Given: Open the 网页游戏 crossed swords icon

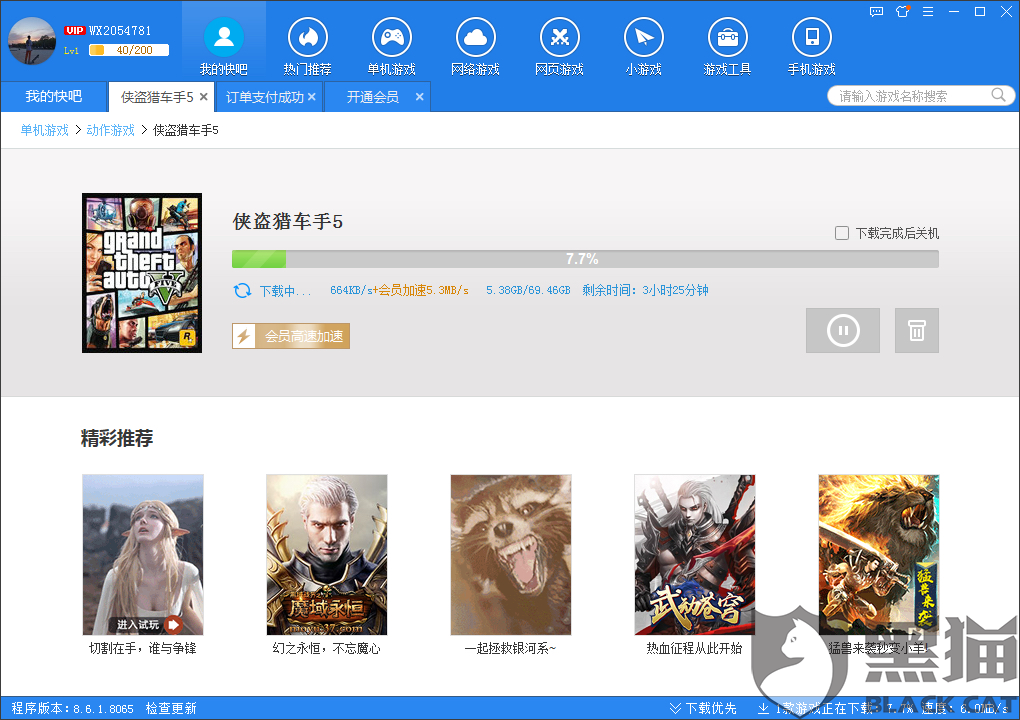Looking at the screenshot, I should point(559,37).
